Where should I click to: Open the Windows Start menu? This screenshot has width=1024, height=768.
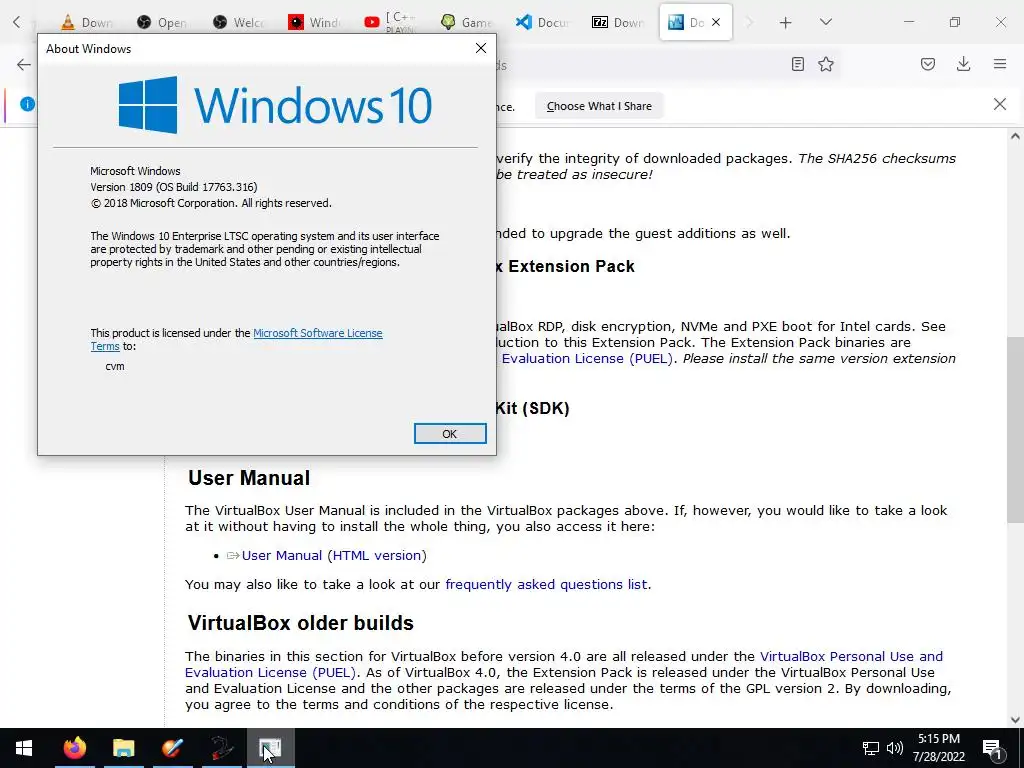pos(24,748)
